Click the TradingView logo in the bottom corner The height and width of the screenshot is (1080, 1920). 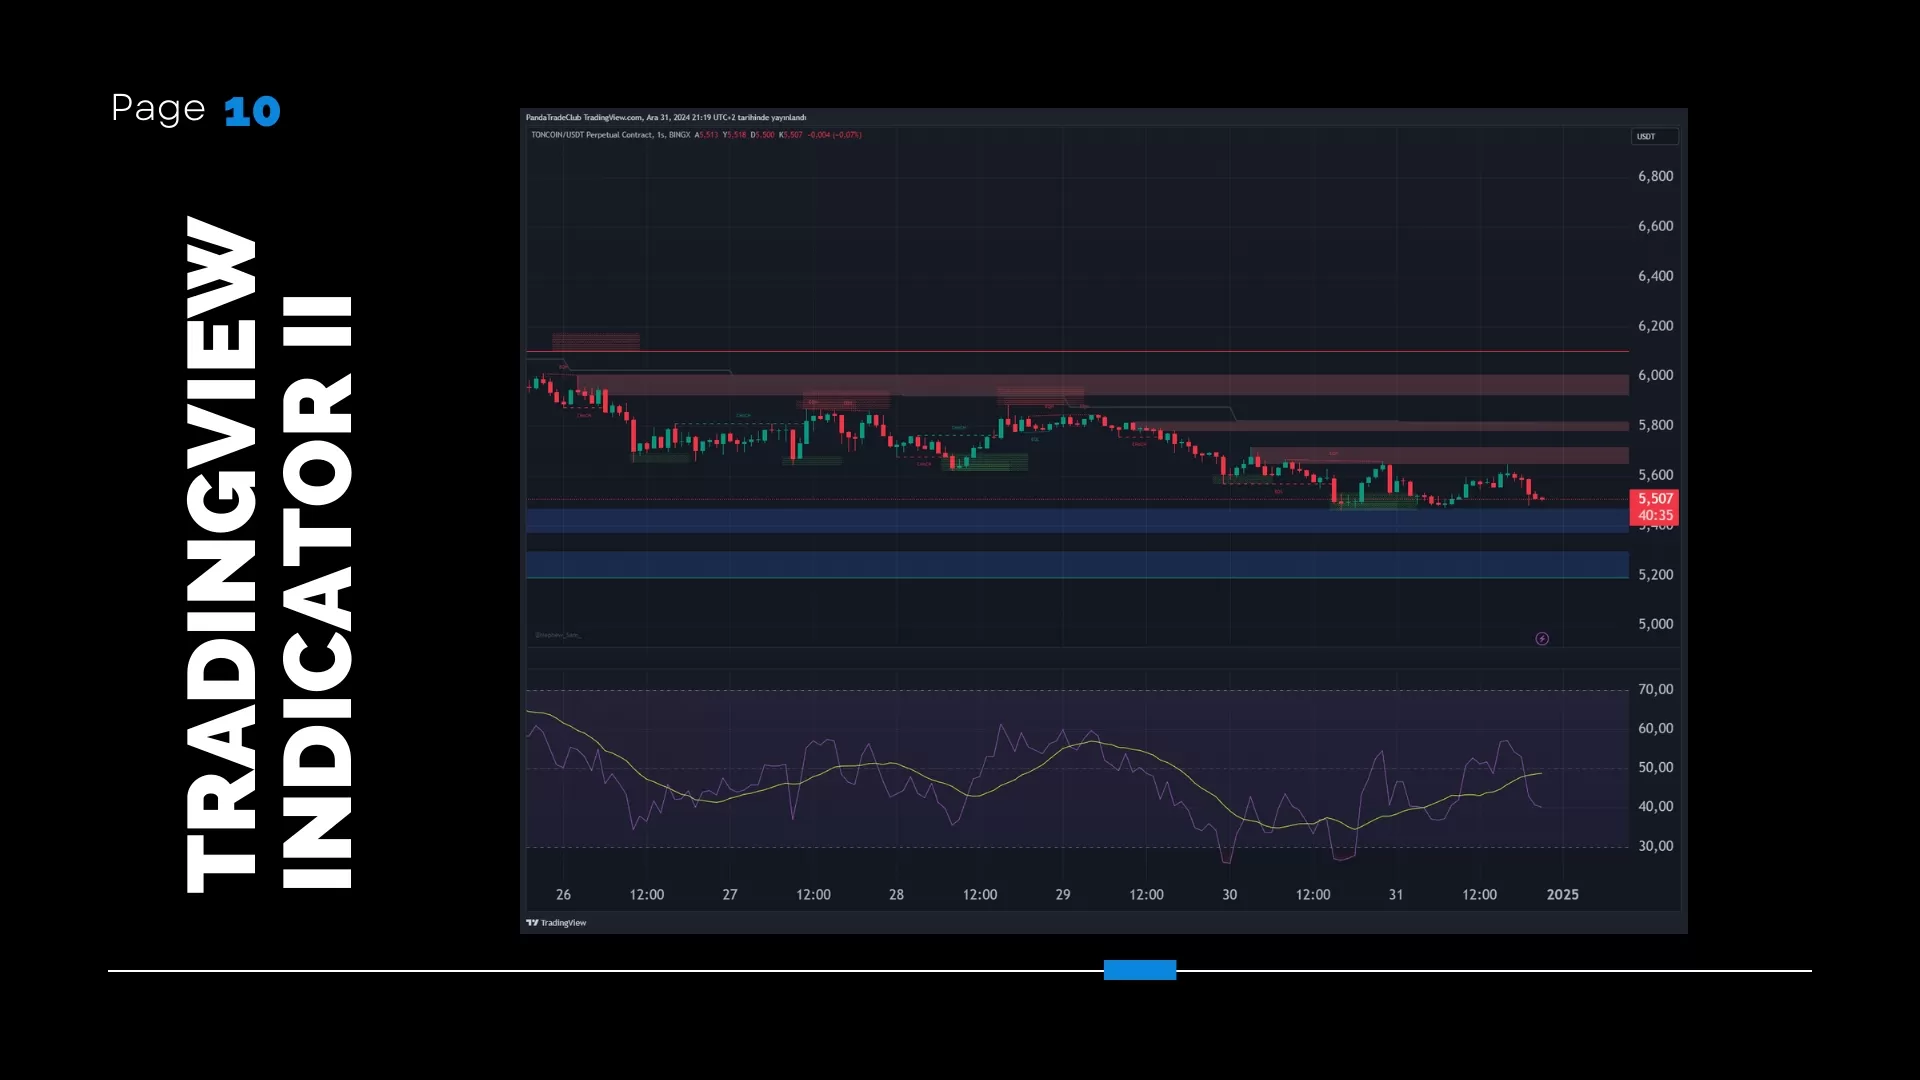click(556, 922)
